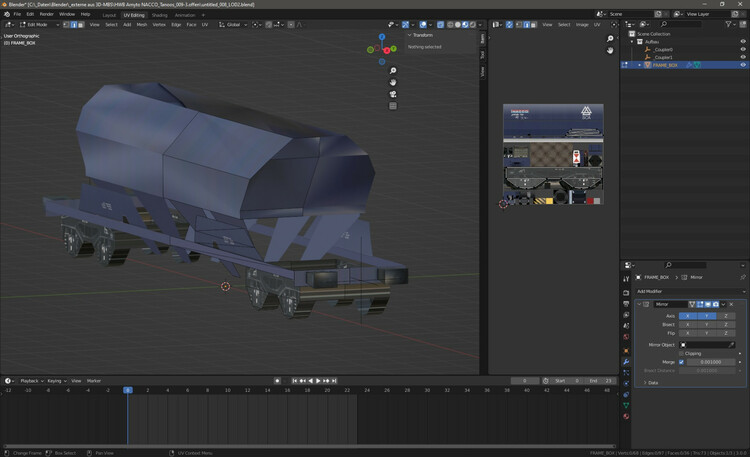Viewport: 750px width, 457px height.
Task: Switch orthographic/perspective with the grid icon
Action: pos(393,106)
